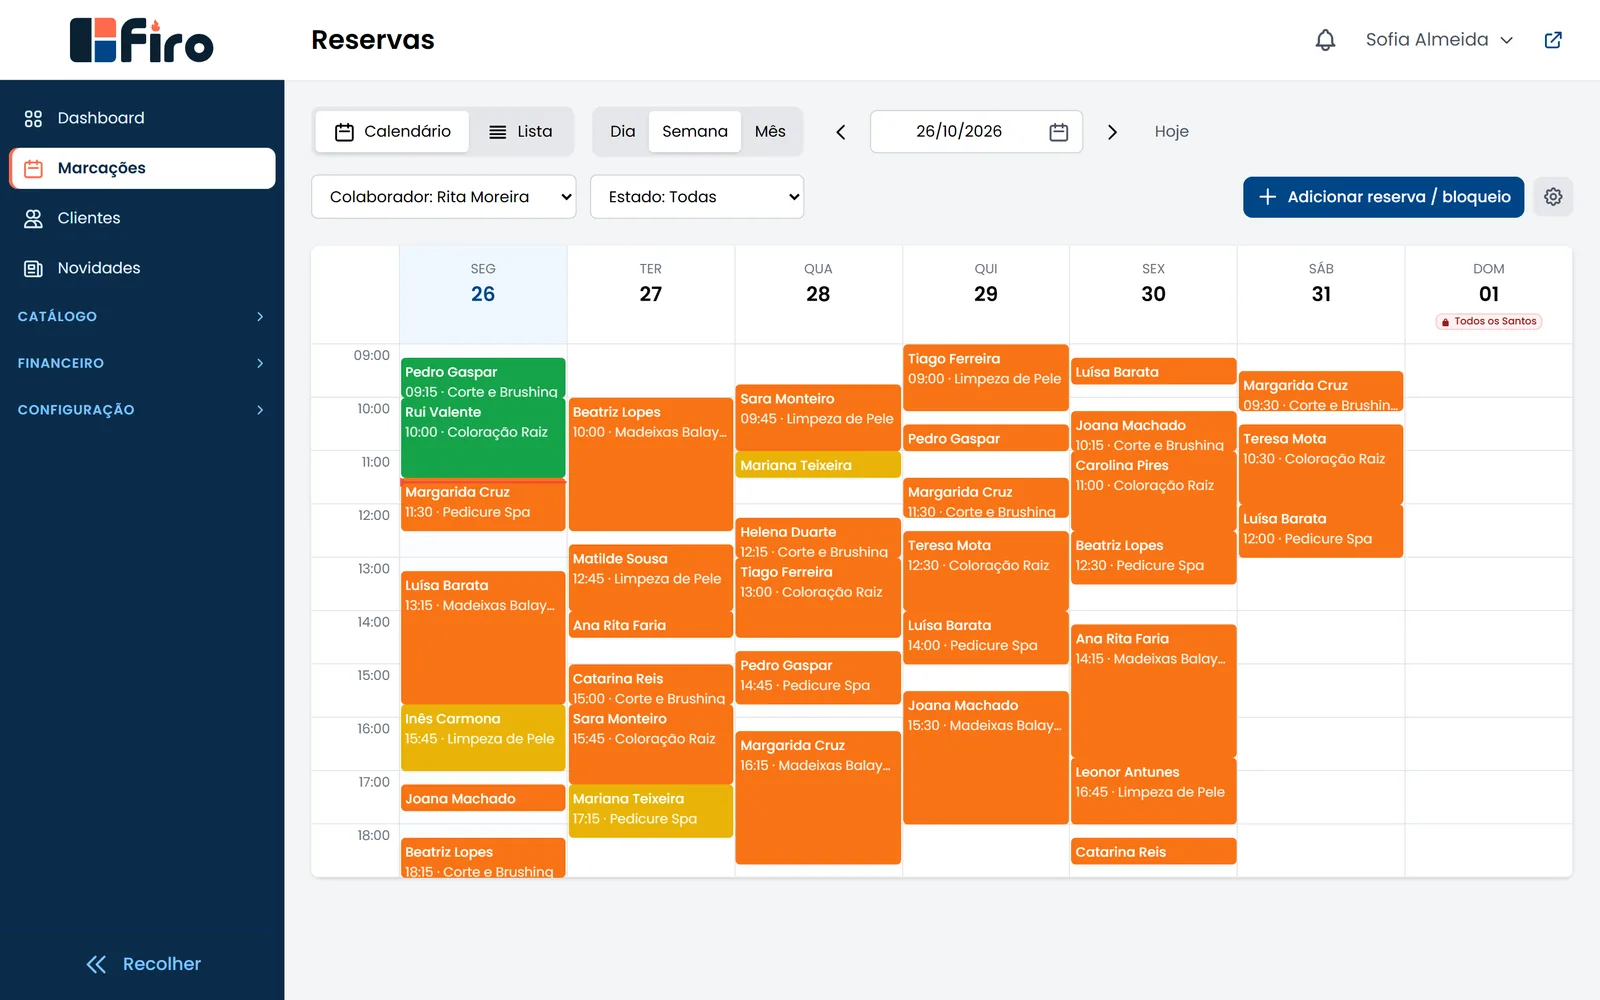Open Rui Valente's 10:00 Coloração Raiz booking

click(x=483, y=438)
